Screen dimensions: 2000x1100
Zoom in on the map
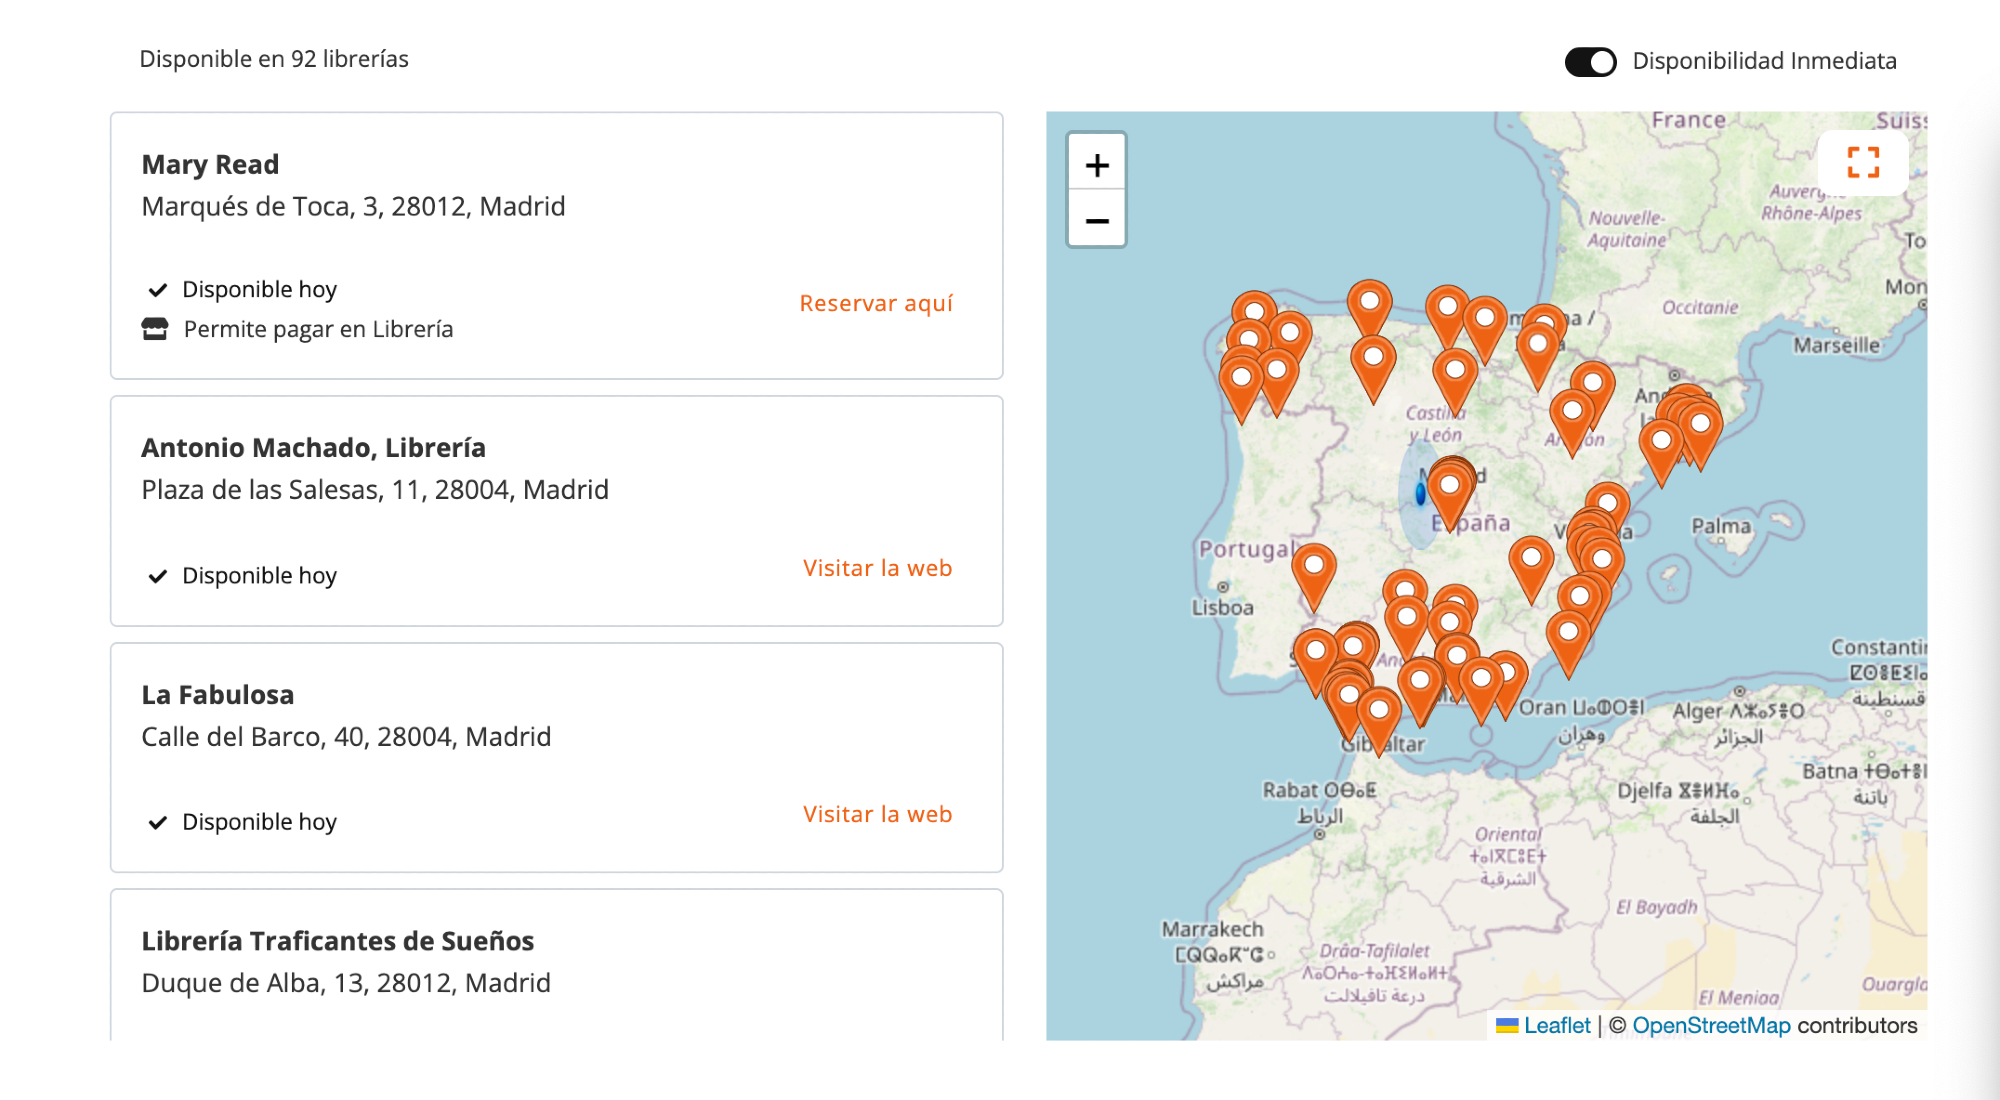1097,165
